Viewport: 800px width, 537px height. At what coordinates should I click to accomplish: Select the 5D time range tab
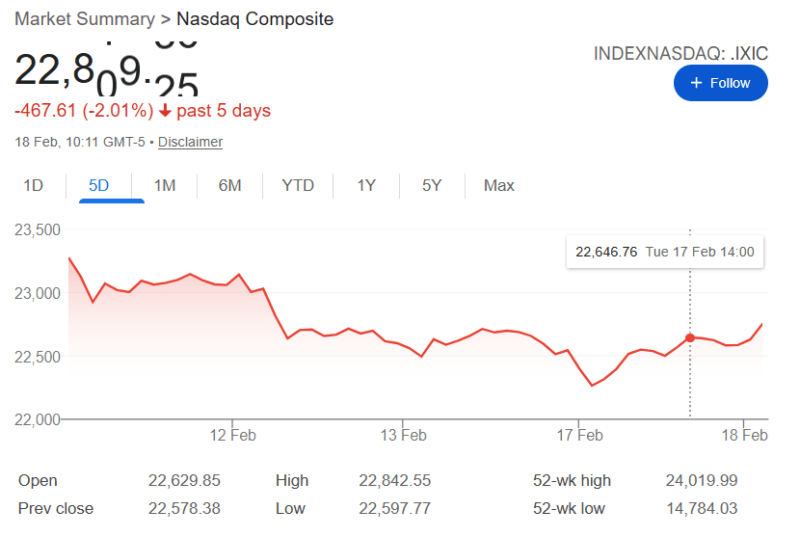pos(99,185)
